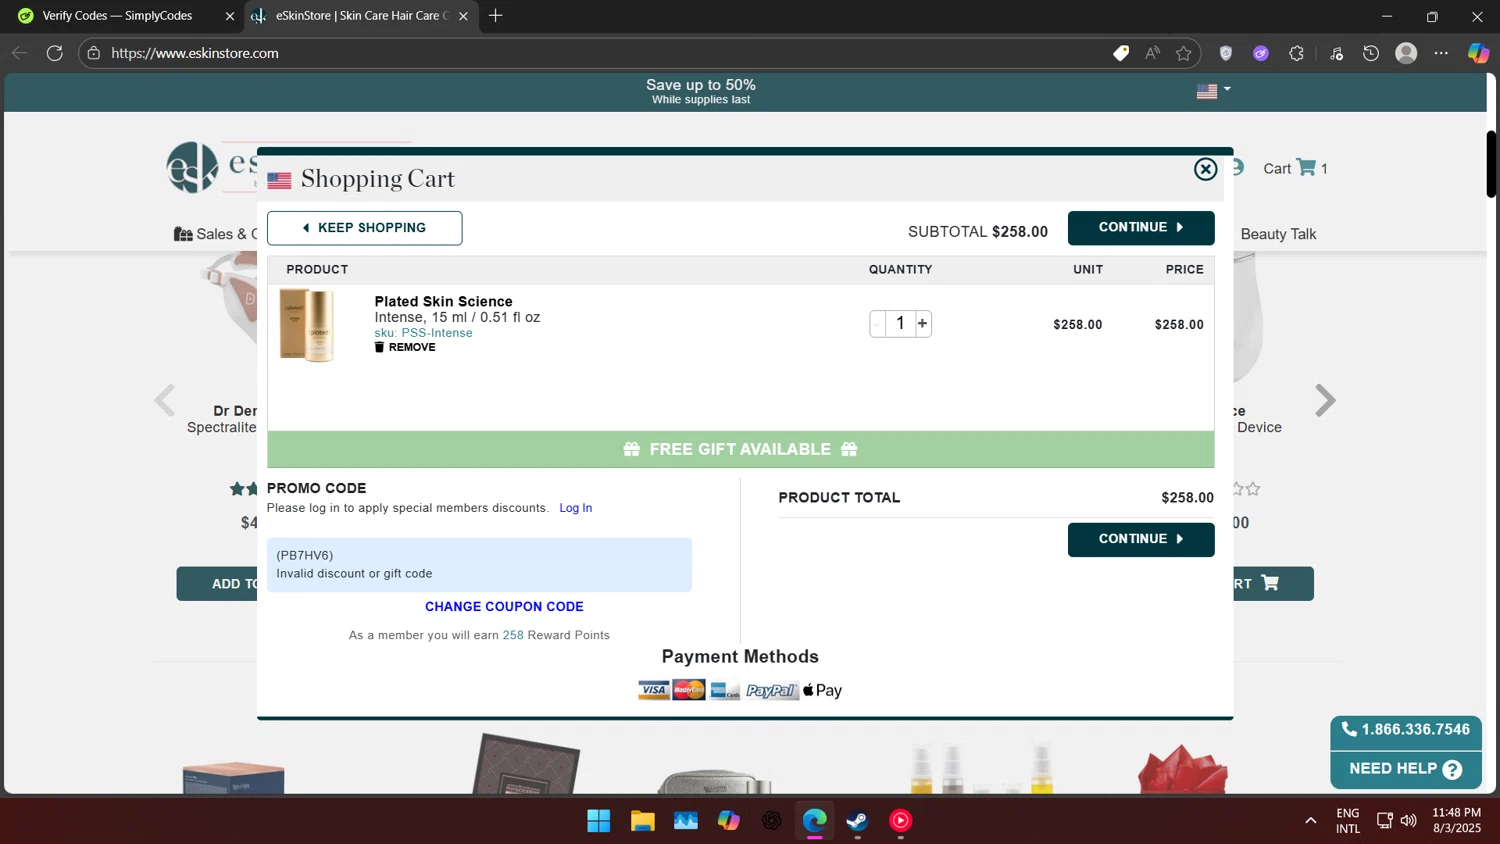
Task: Close the eSkinStore browser tab
Action: (463, 16)
